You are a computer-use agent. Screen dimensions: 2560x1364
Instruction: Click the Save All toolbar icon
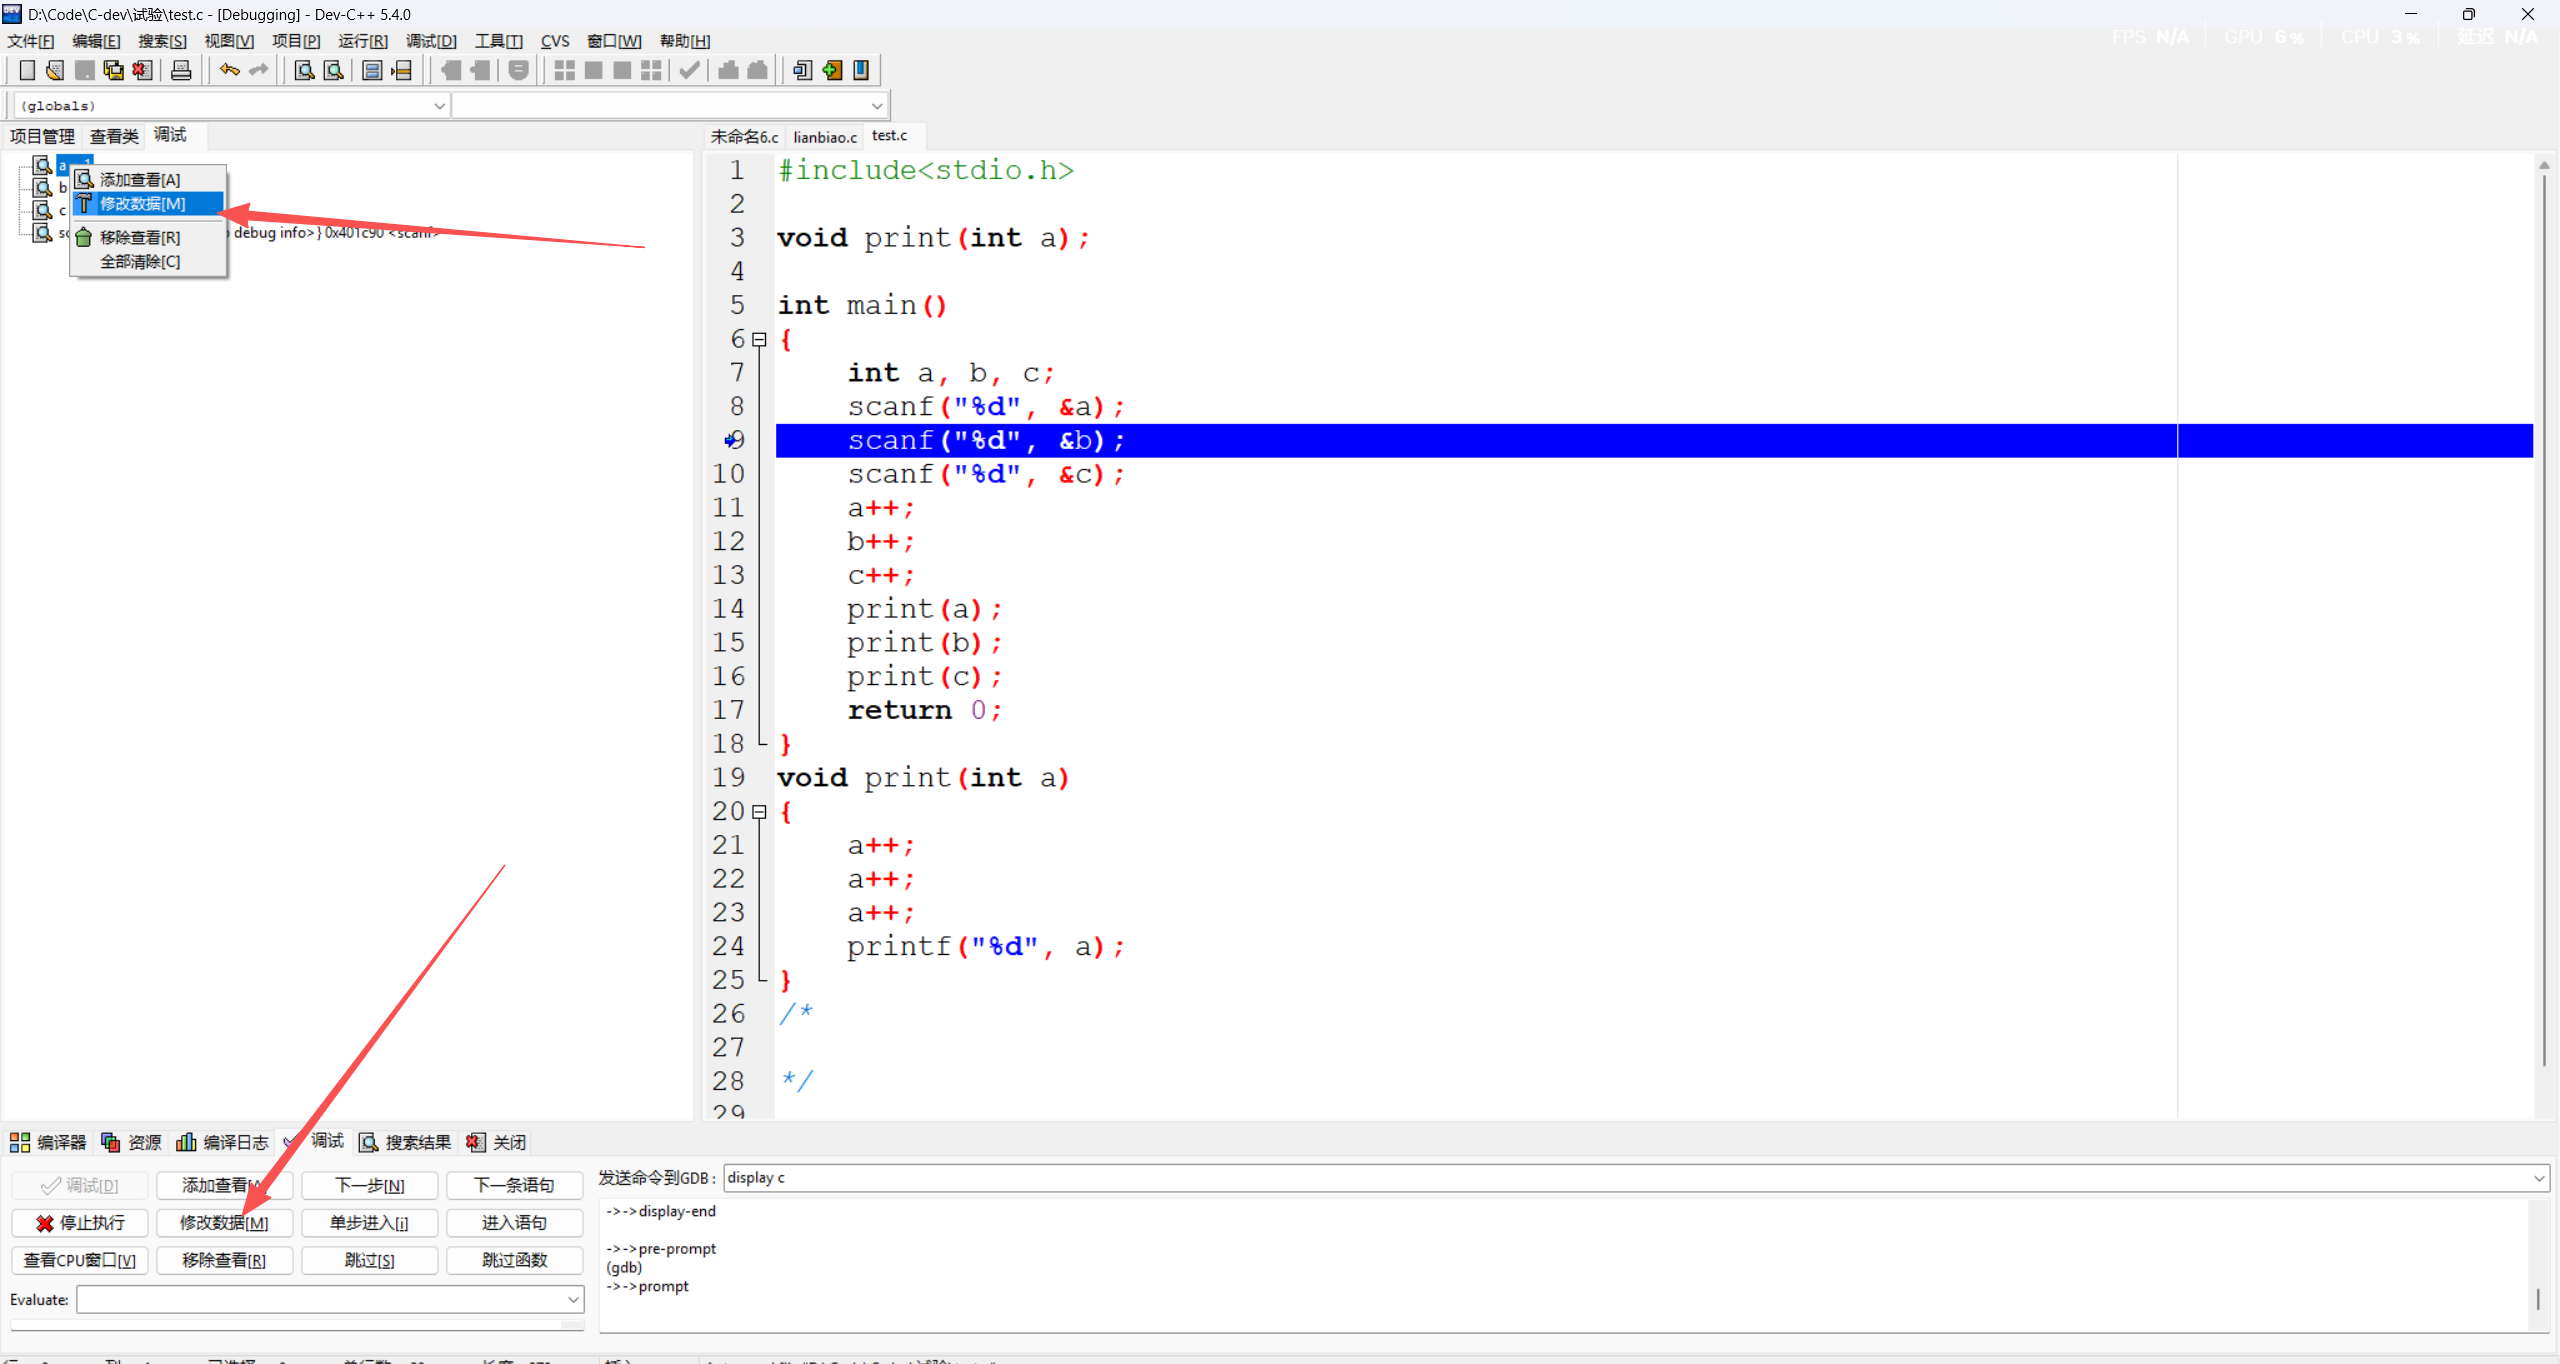[114, 70]
